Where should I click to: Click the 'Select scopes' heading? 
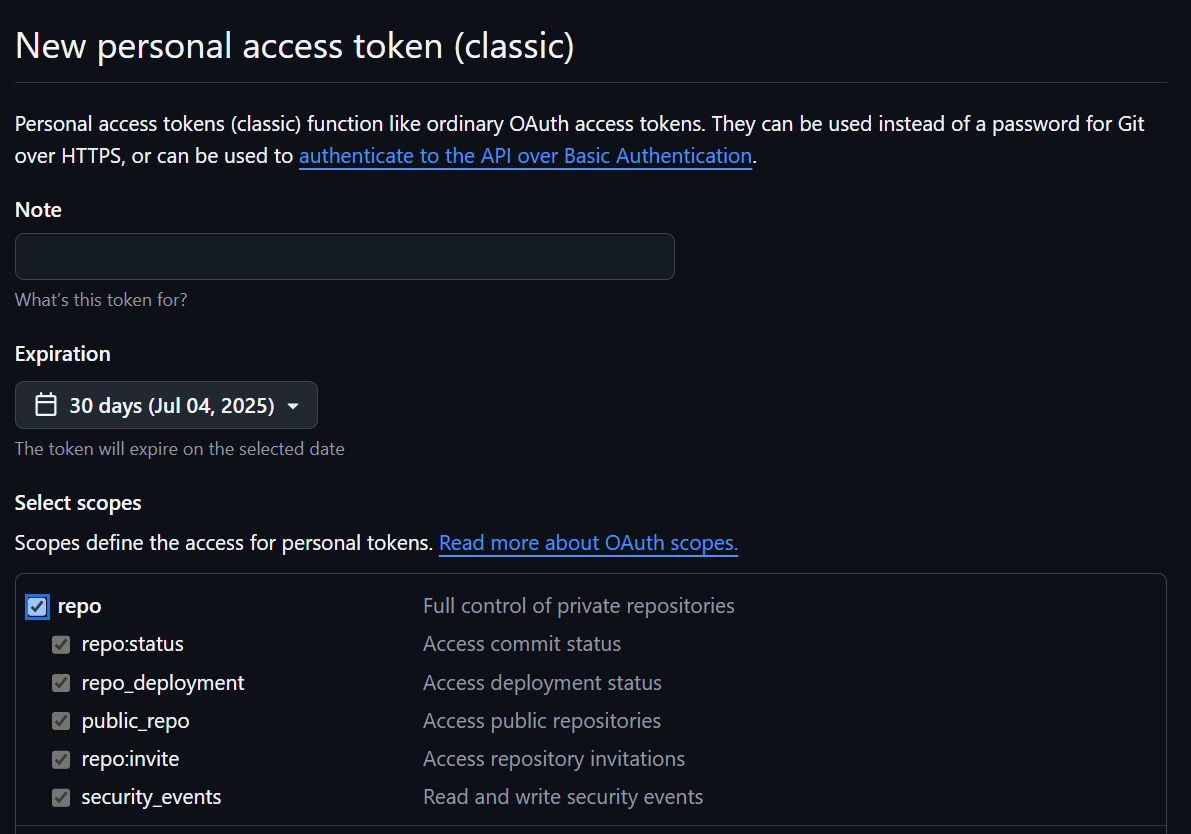78,502
